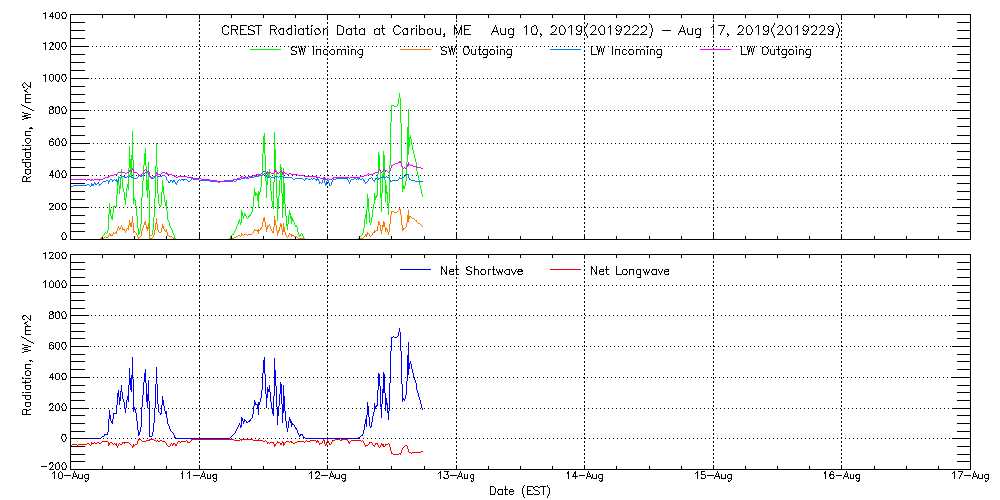Click the 15-Aug x-axis date label
This screenshot has width=1000, height=500.
[x=713, y=477]
